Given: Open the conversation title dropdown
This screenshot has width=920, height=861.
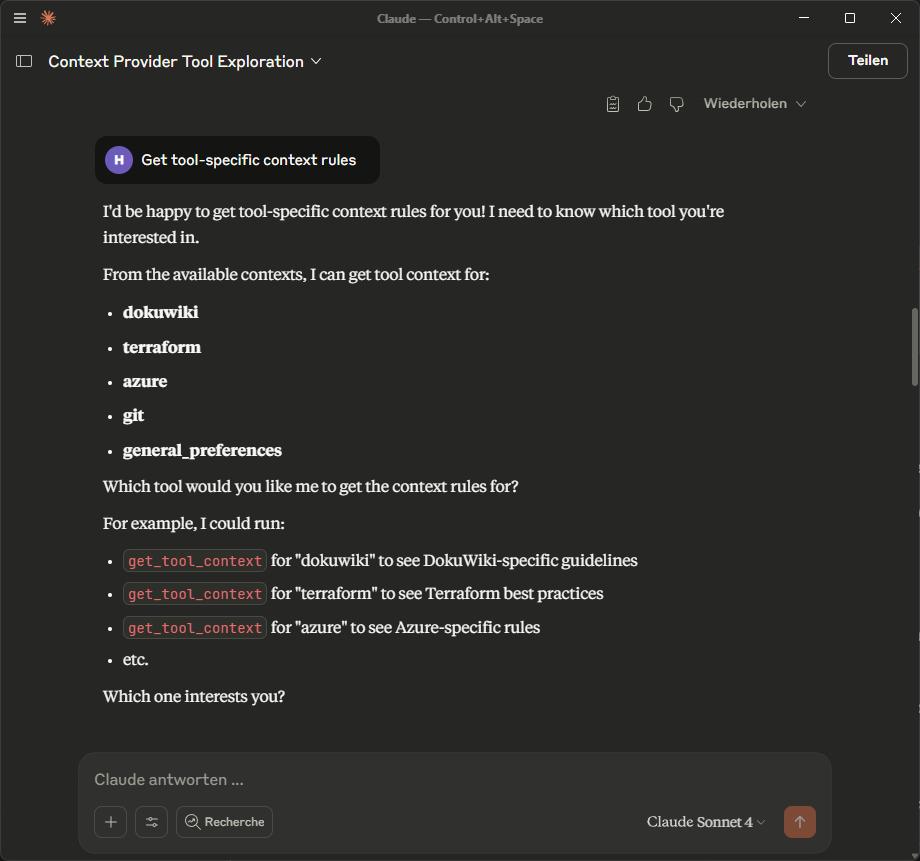Looking at the screenshot, I should (316, 61).
